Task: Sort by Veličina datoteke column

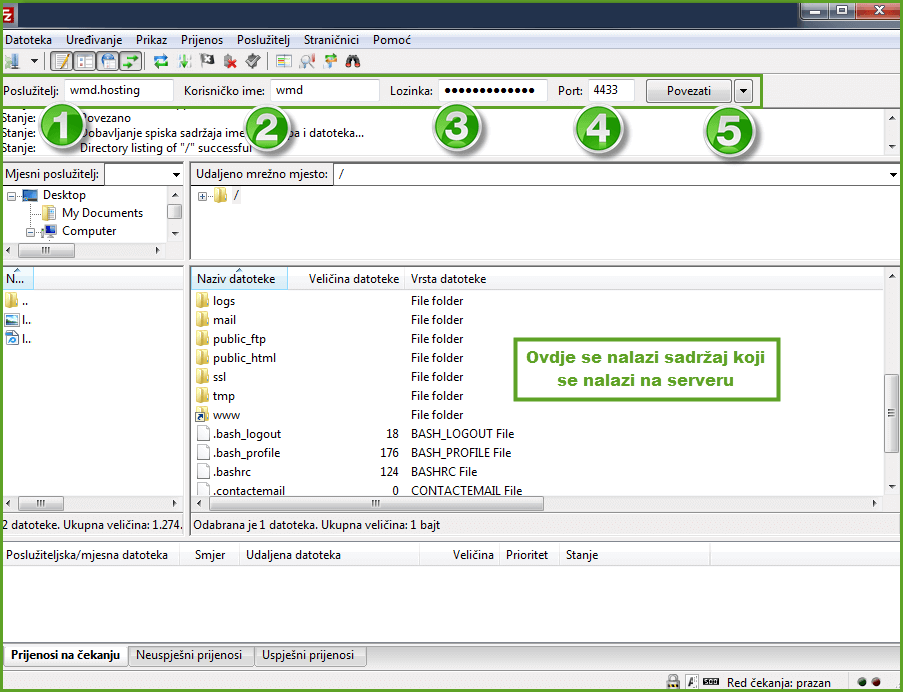Action: 346,279
